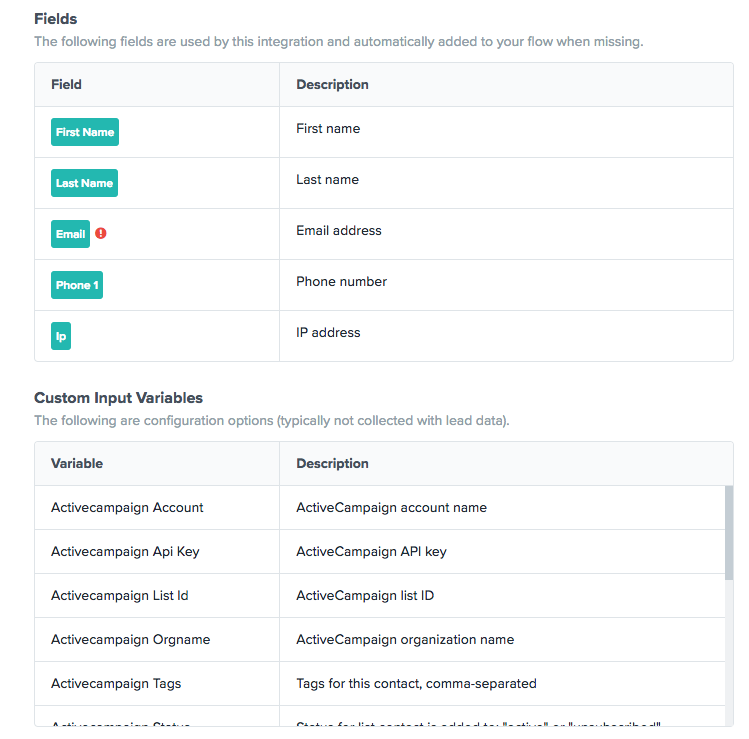The height and width of the screenshot is (739, 749).
Task: Click the Phone 1 field tag
Action: (77, 285)
